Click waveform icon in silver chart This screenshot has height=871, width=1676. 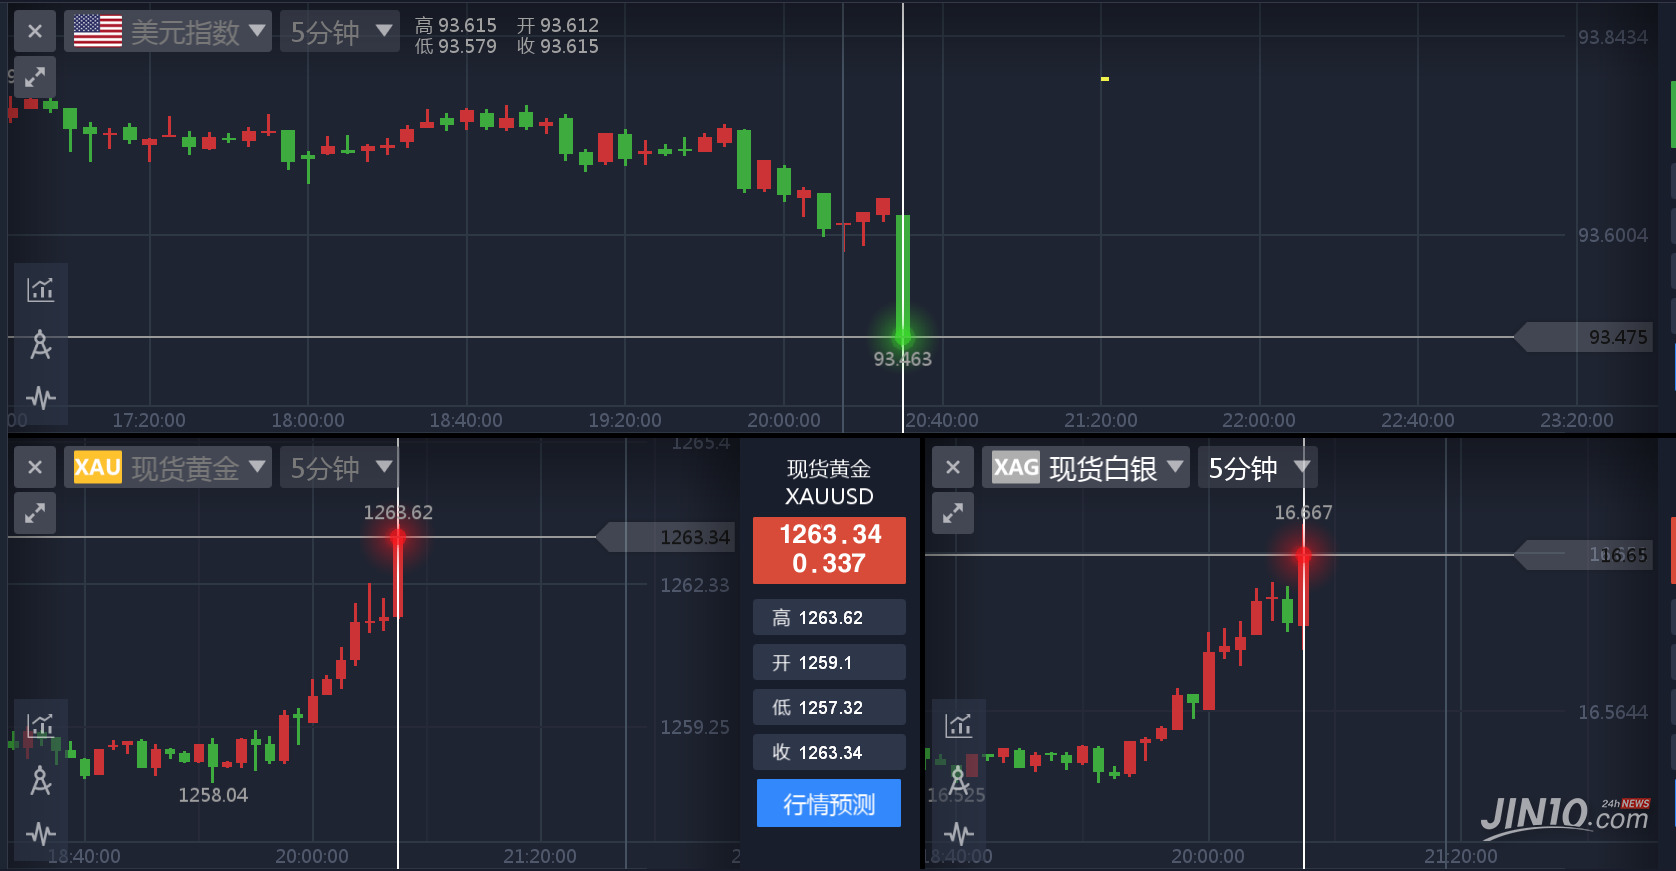coord(958,833)
